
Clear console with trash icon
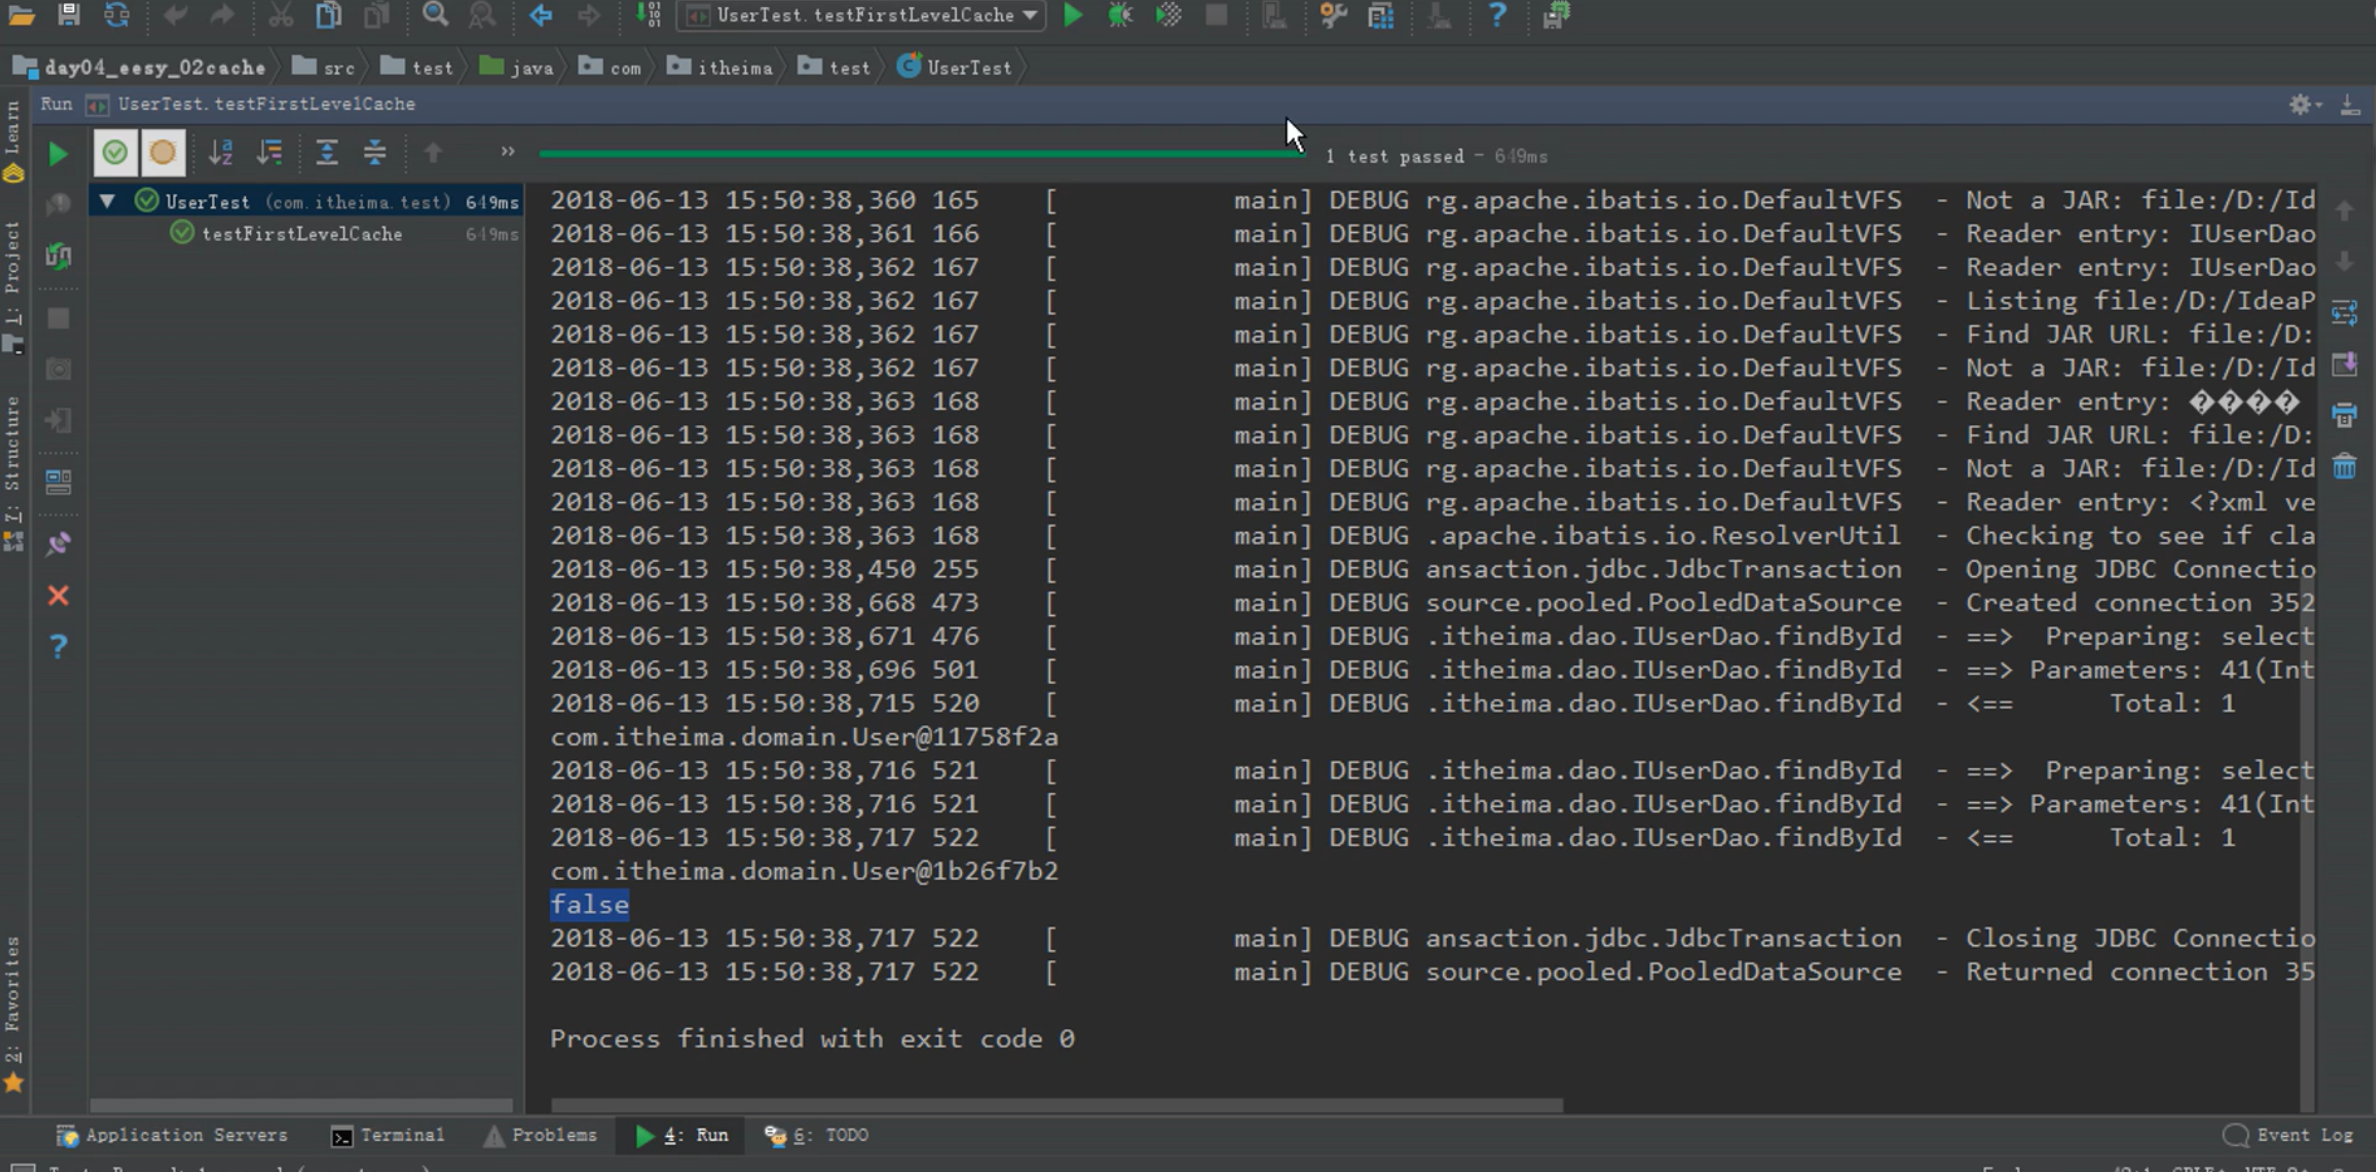(2344, 466)
